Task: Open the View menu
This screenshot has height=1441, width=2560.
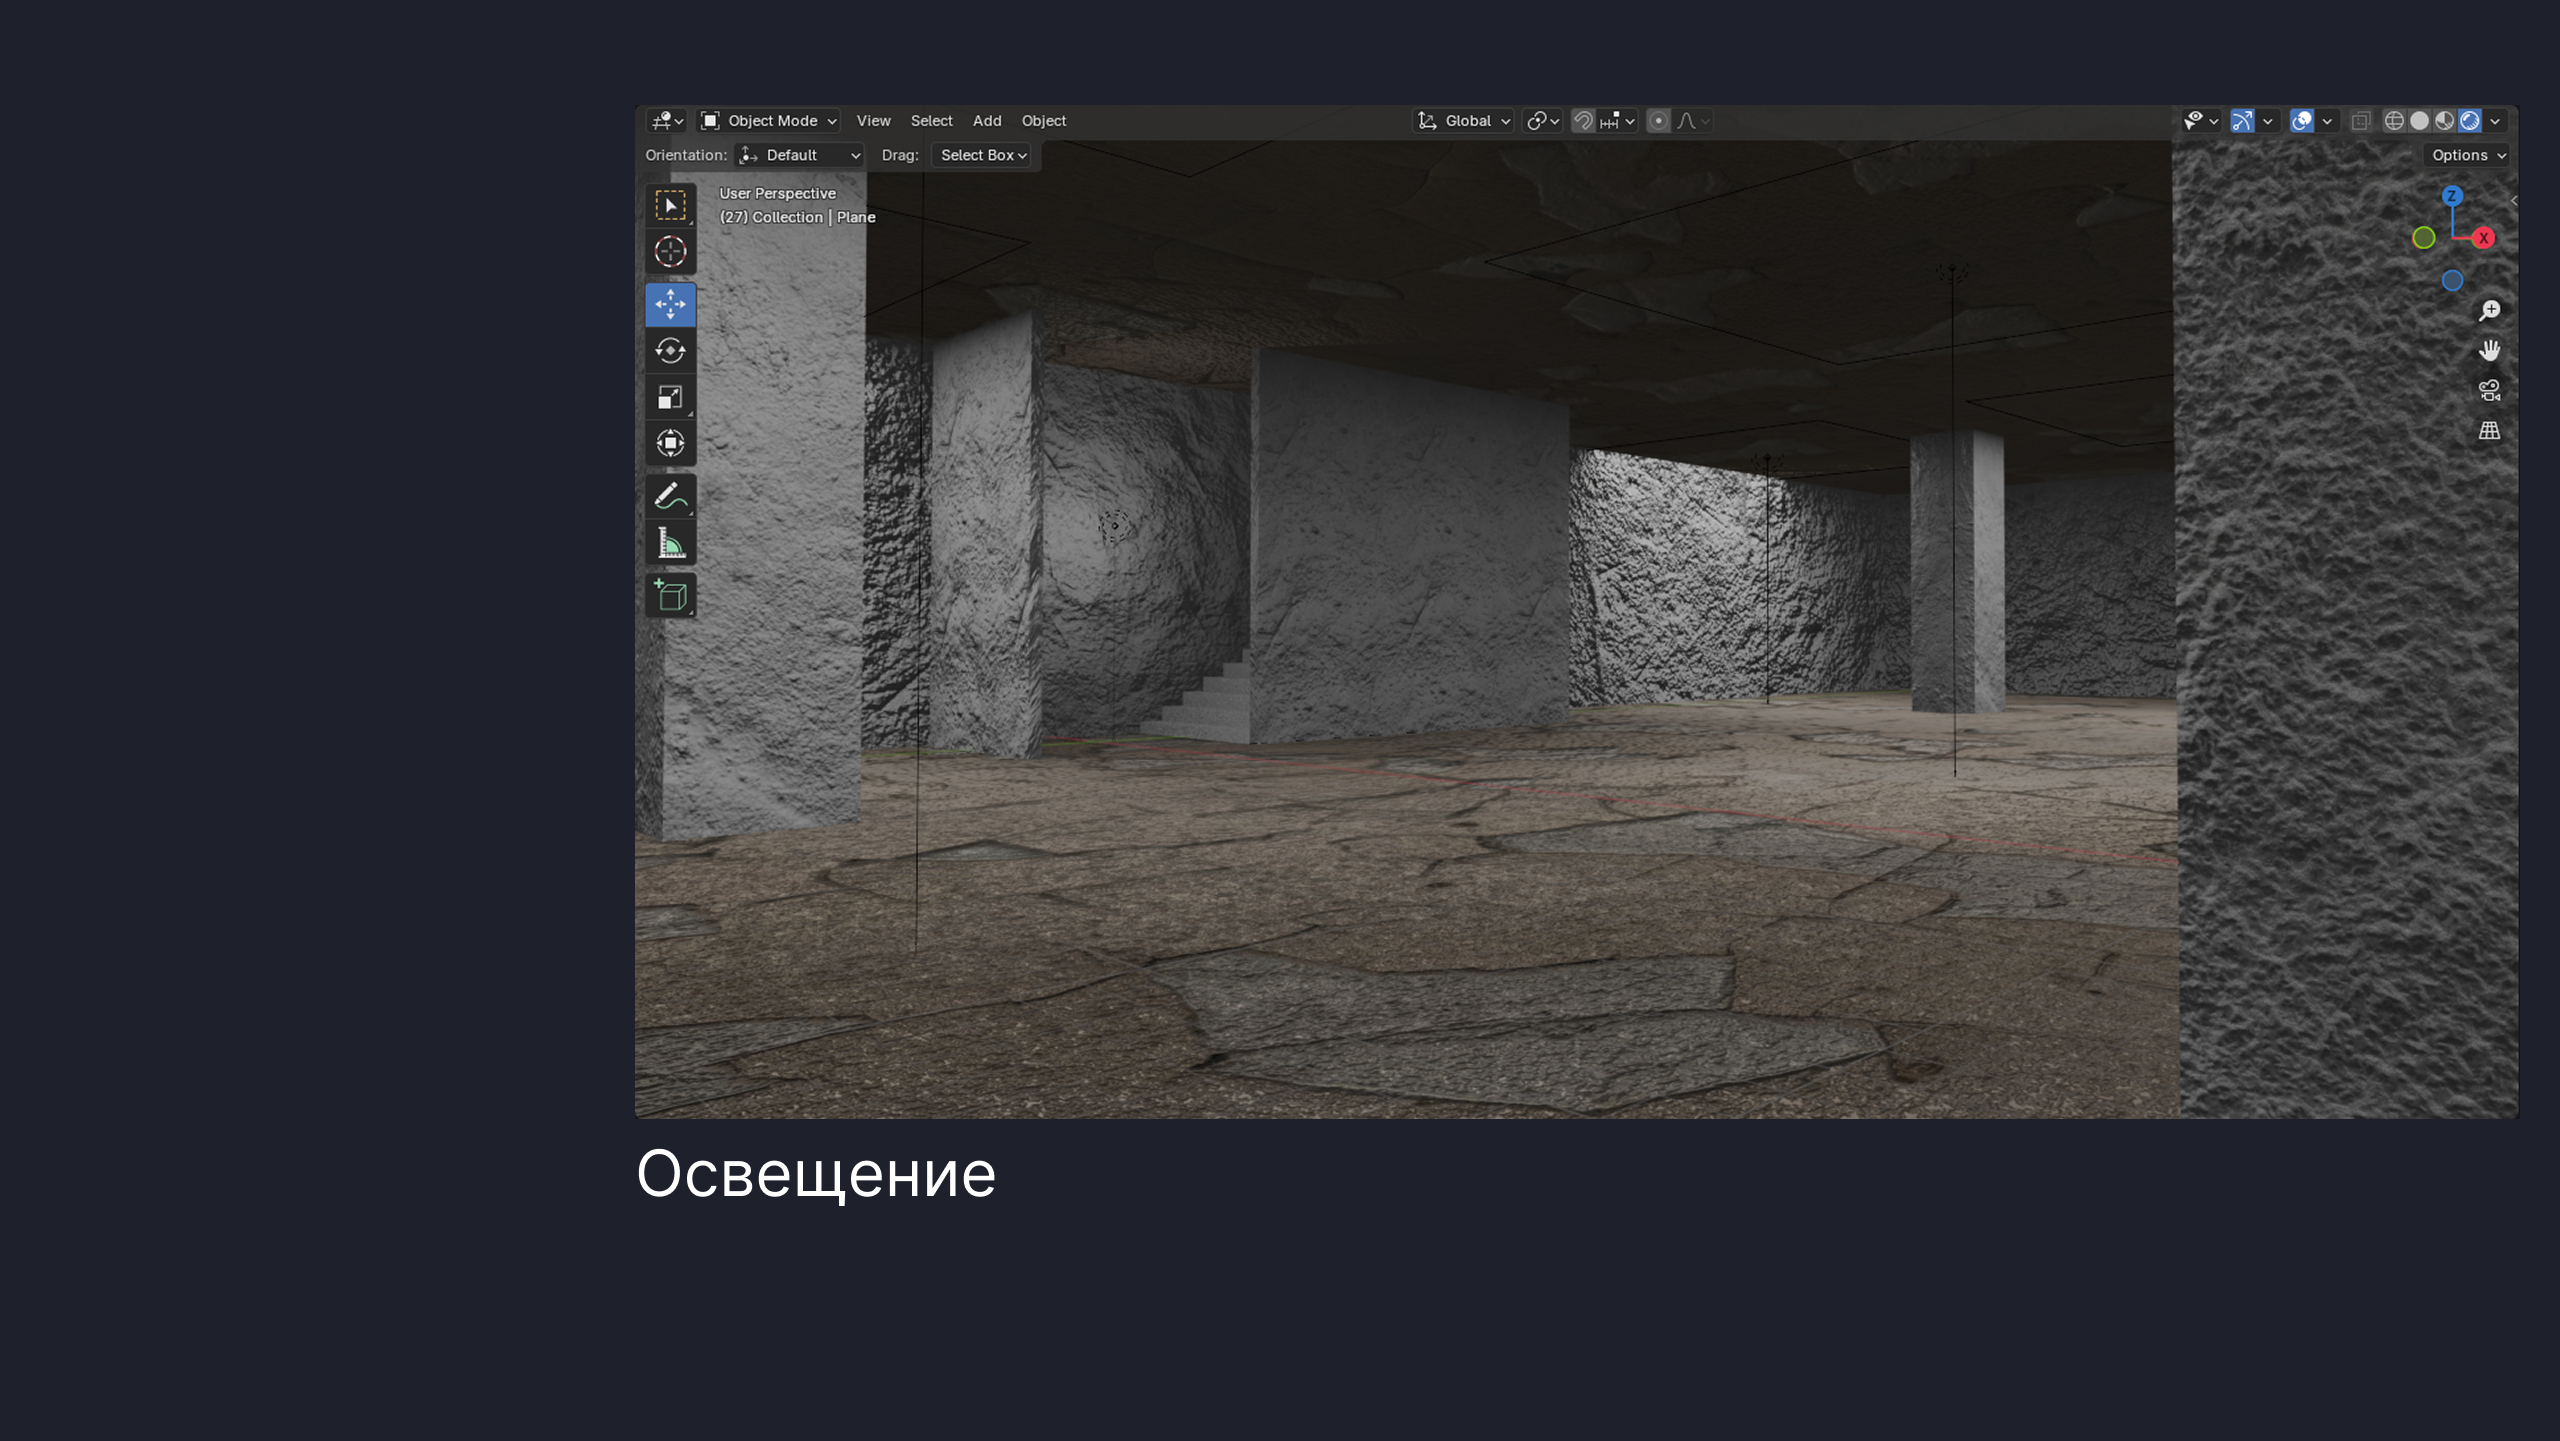Action: point(873,121)
